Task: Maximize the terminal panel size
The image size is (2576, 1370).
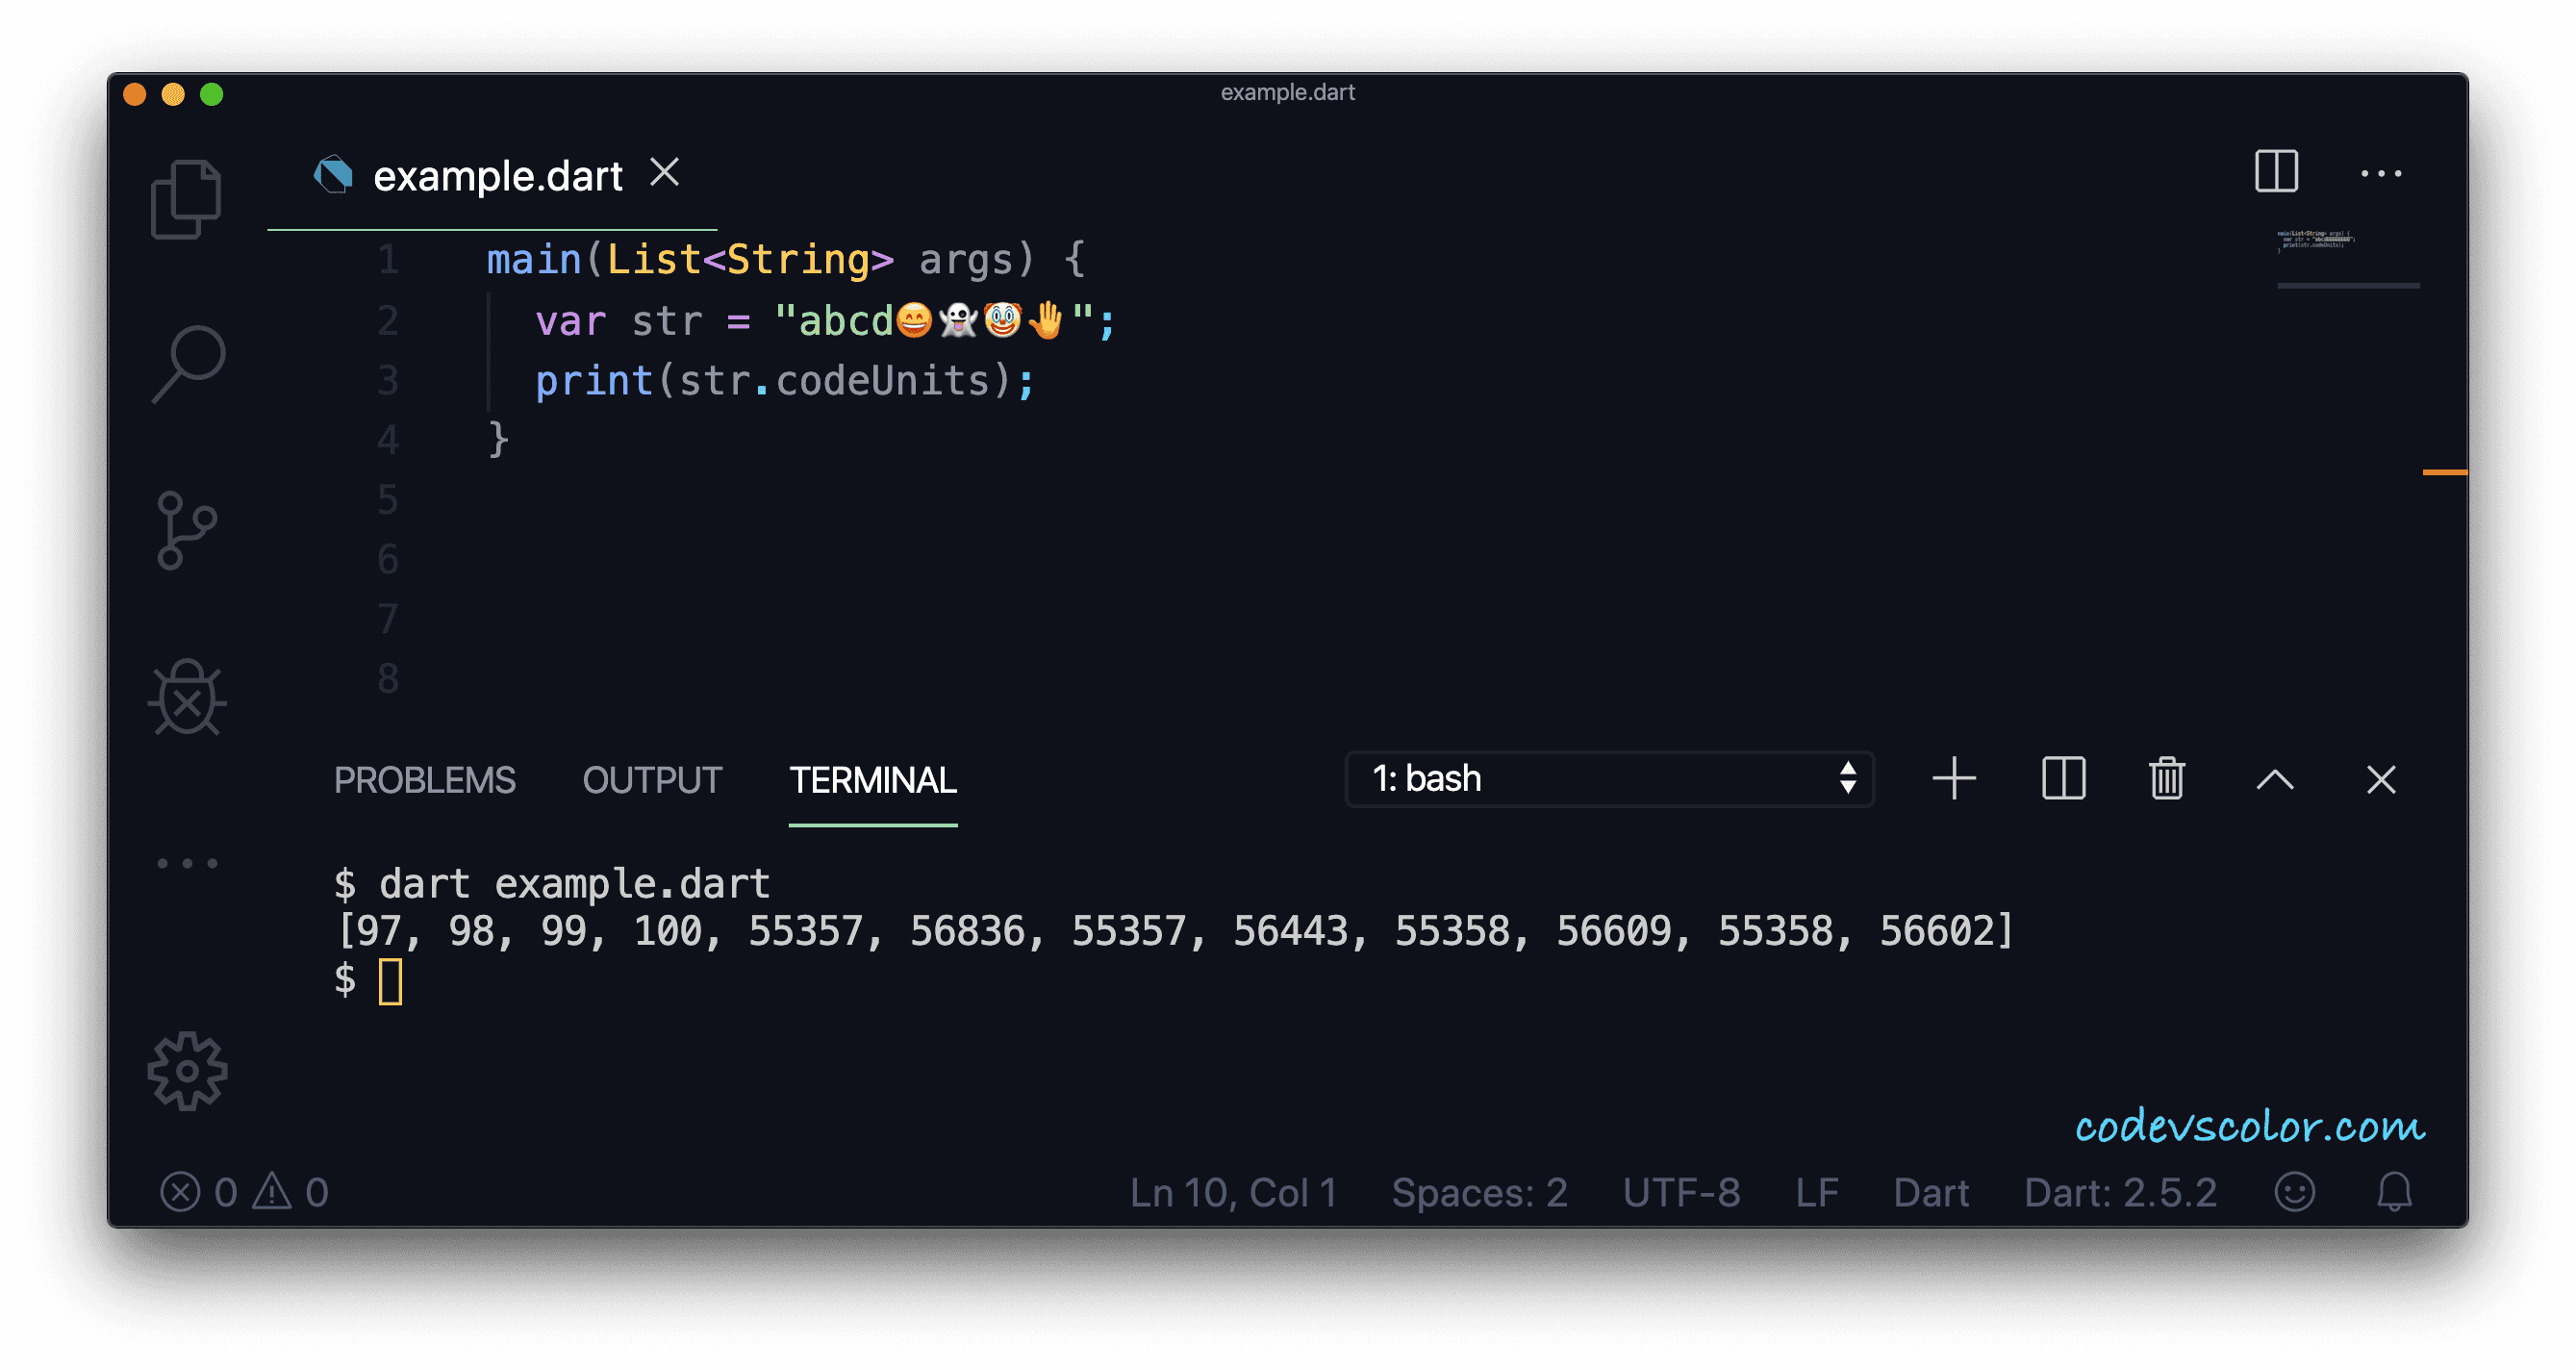Action: [x=2275, y=779]
